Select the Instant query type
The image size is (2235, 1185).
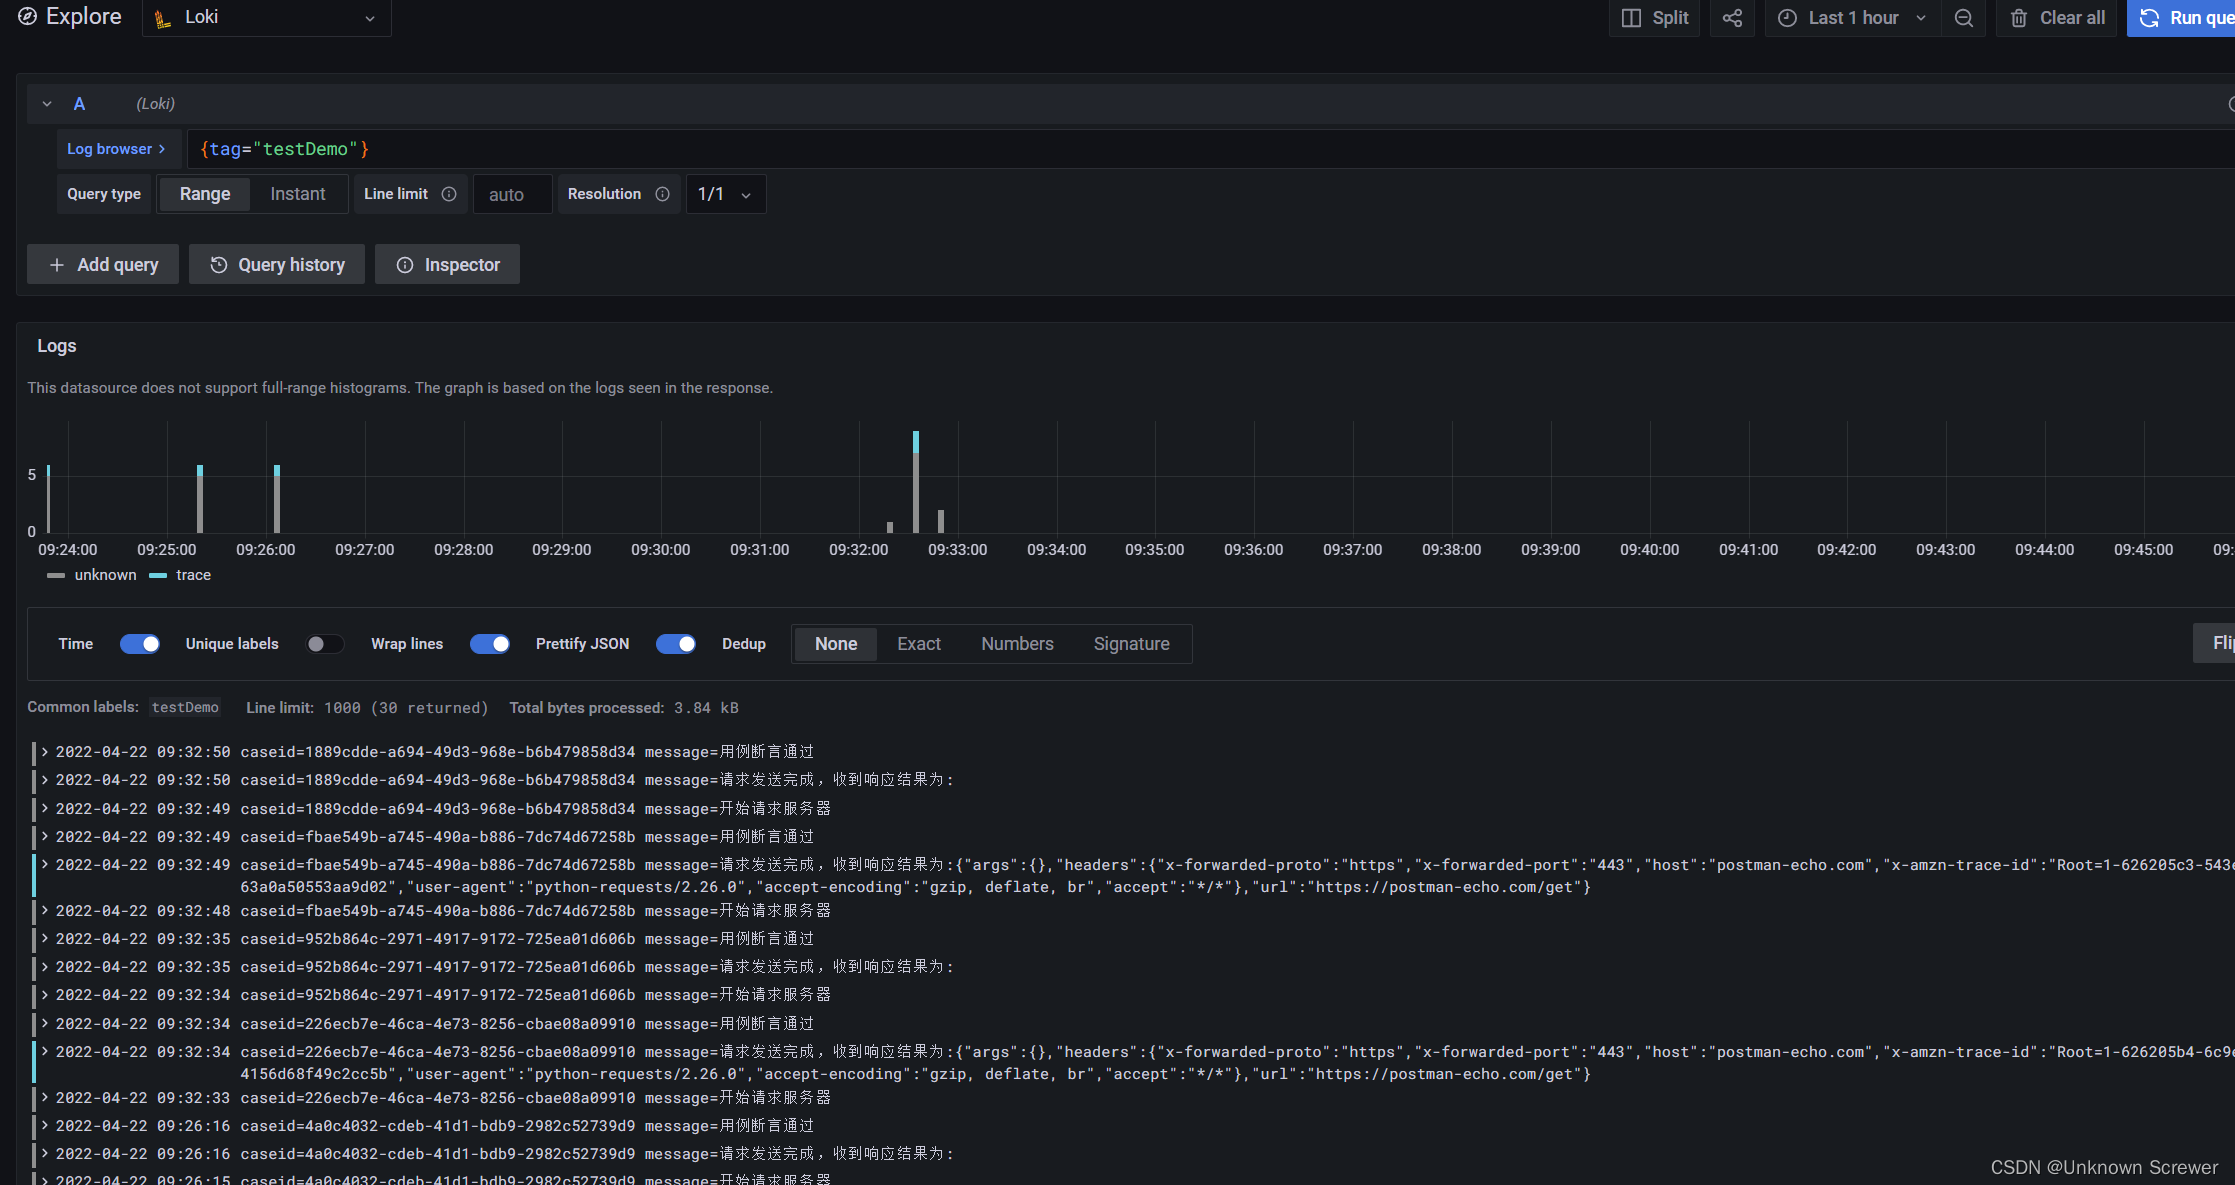(x=298, y=194)
